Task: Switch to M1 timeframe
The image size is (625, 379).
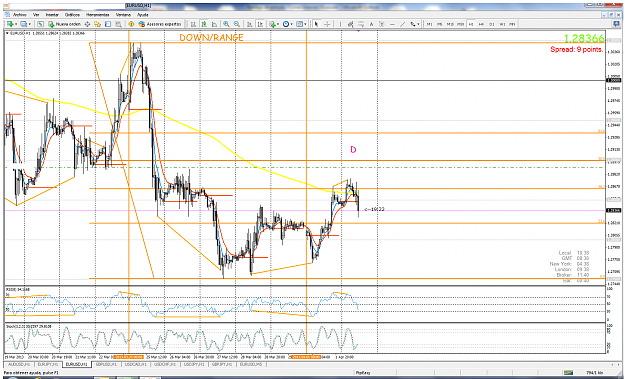Action: point(429,24)
